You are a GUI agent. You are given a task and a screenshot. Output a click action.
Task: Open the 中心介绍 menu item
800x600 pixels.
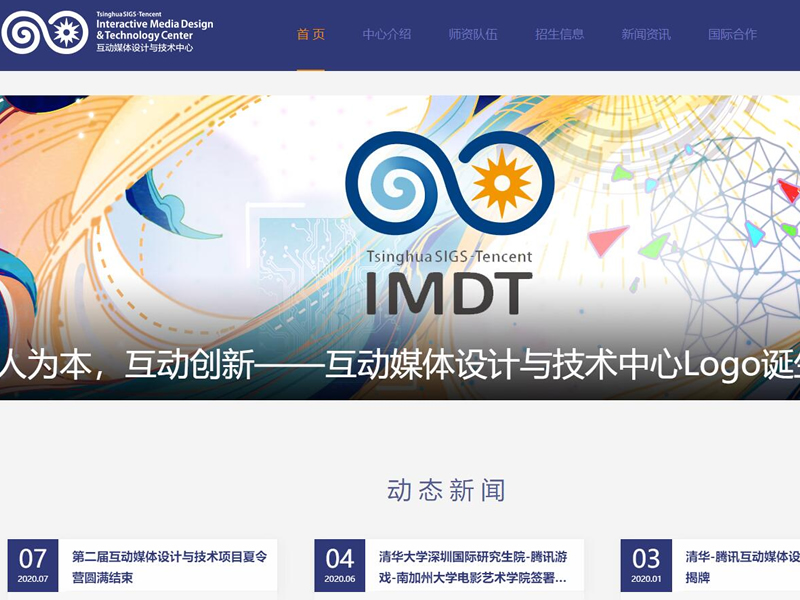387,34
